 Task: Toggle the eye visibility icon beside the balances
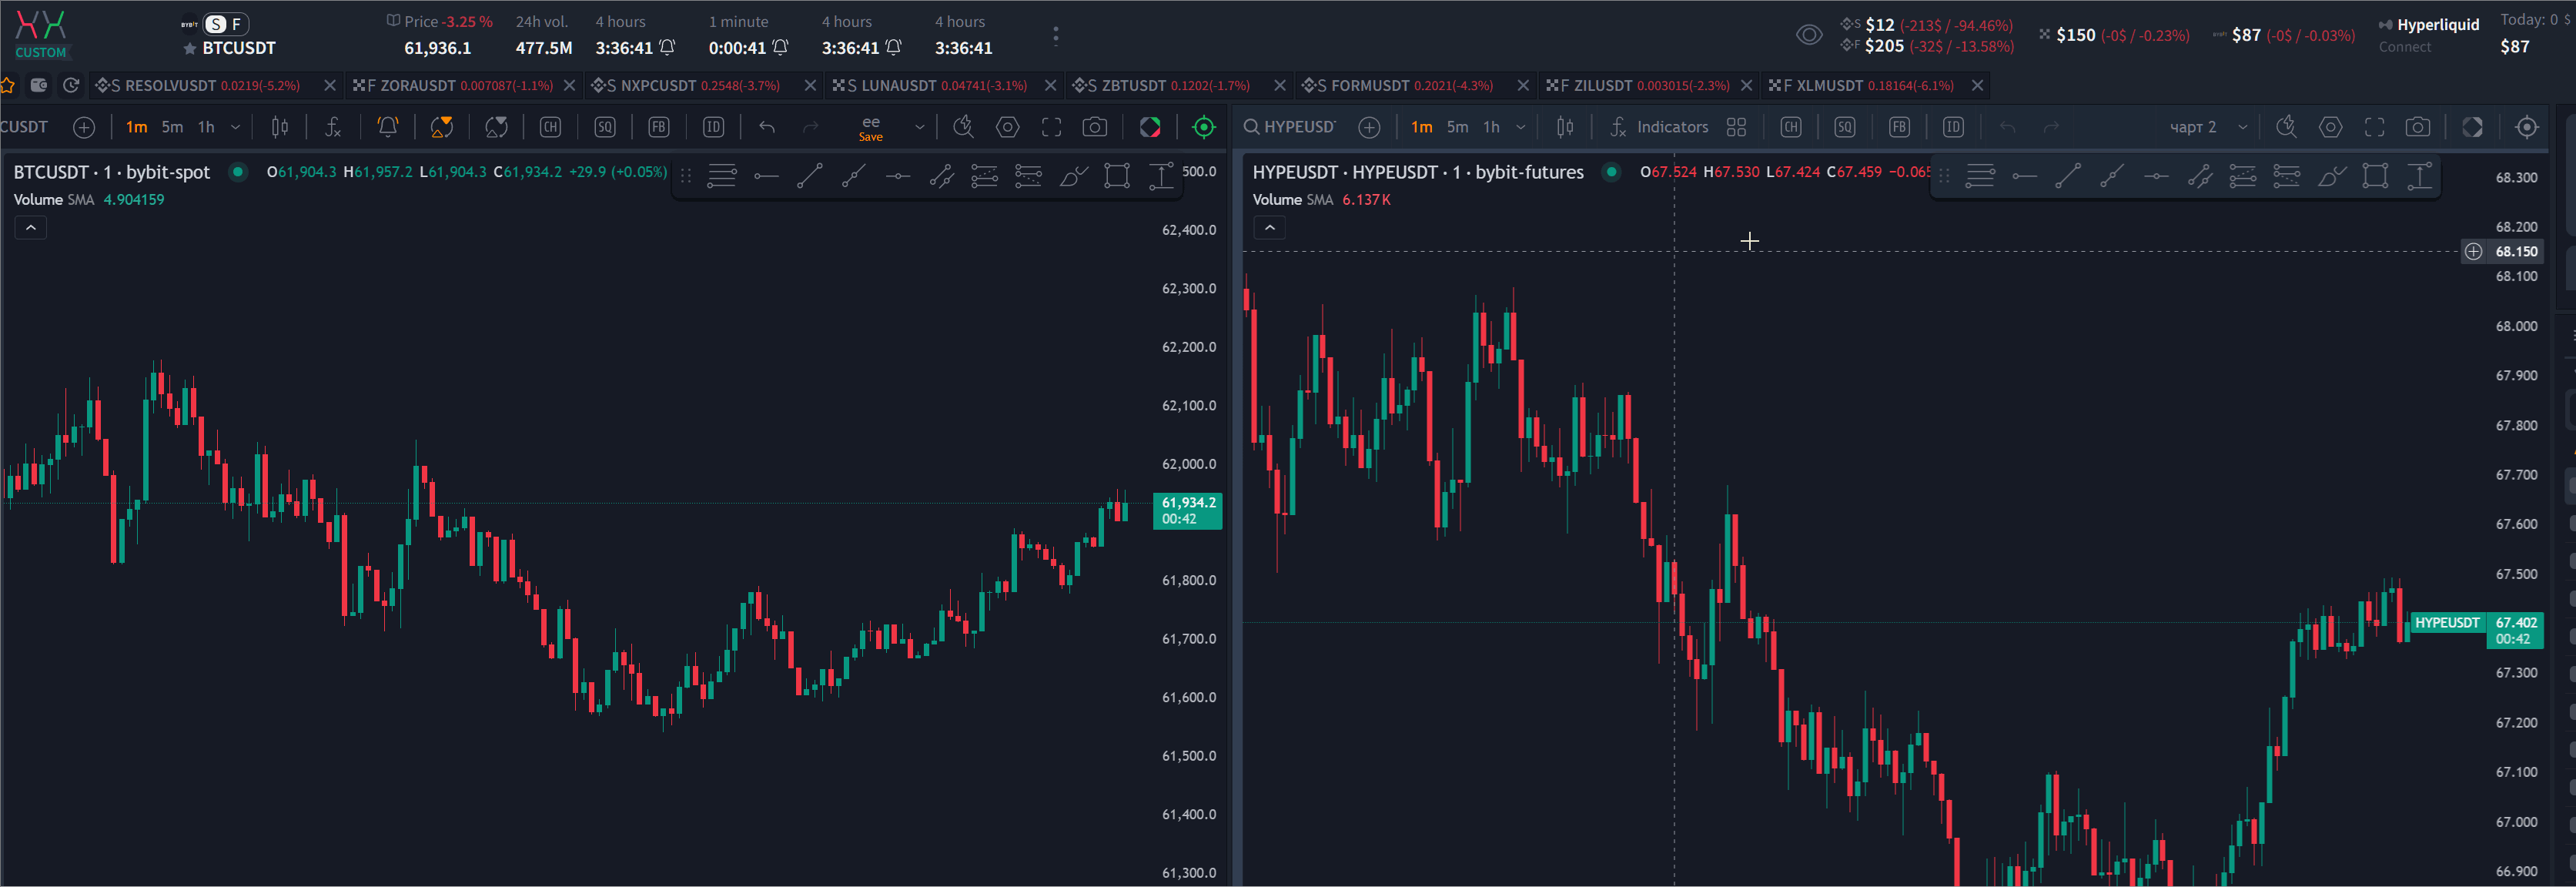(1809, 35)
